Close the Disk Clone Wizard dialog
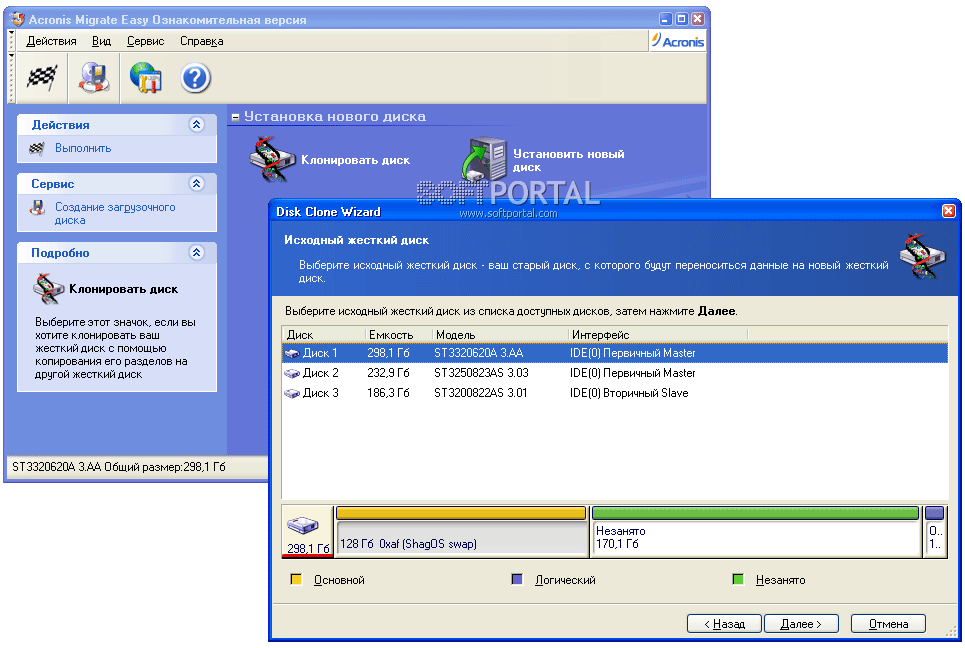Screen dimensions: 965x648 (x=948, y=211)
